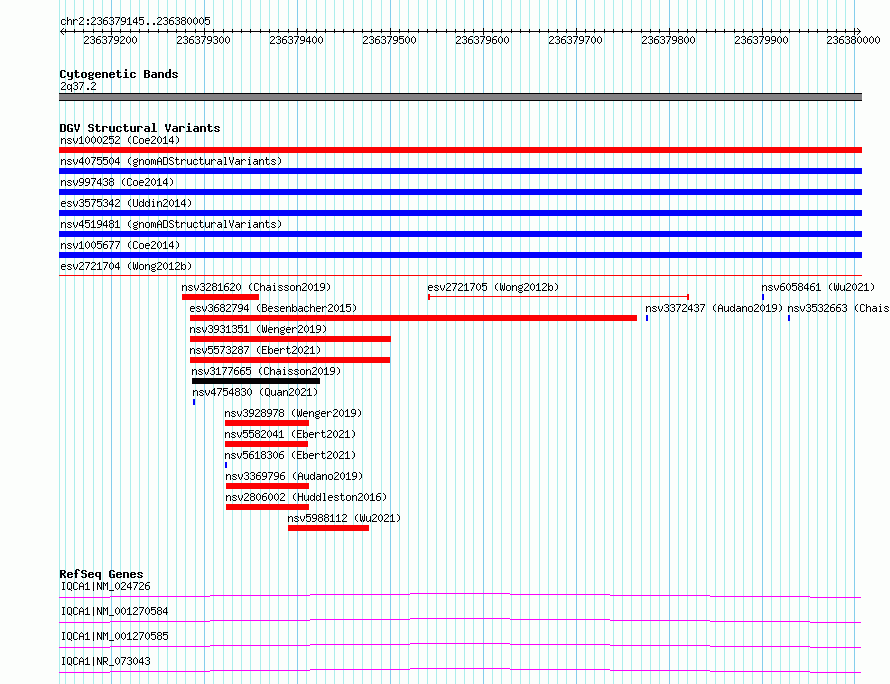Click ruler position 236379800

pos(669,40)
